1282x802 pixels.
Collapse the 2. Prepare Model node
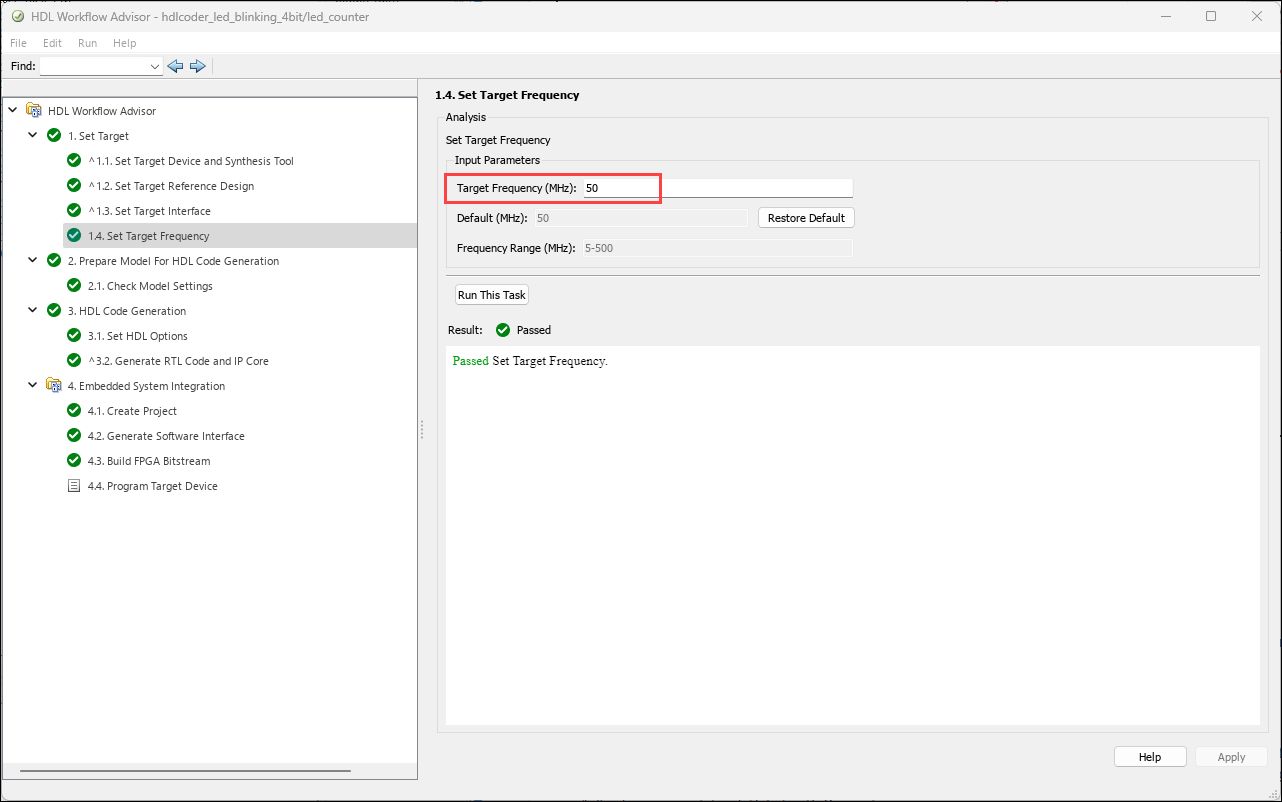33,261
